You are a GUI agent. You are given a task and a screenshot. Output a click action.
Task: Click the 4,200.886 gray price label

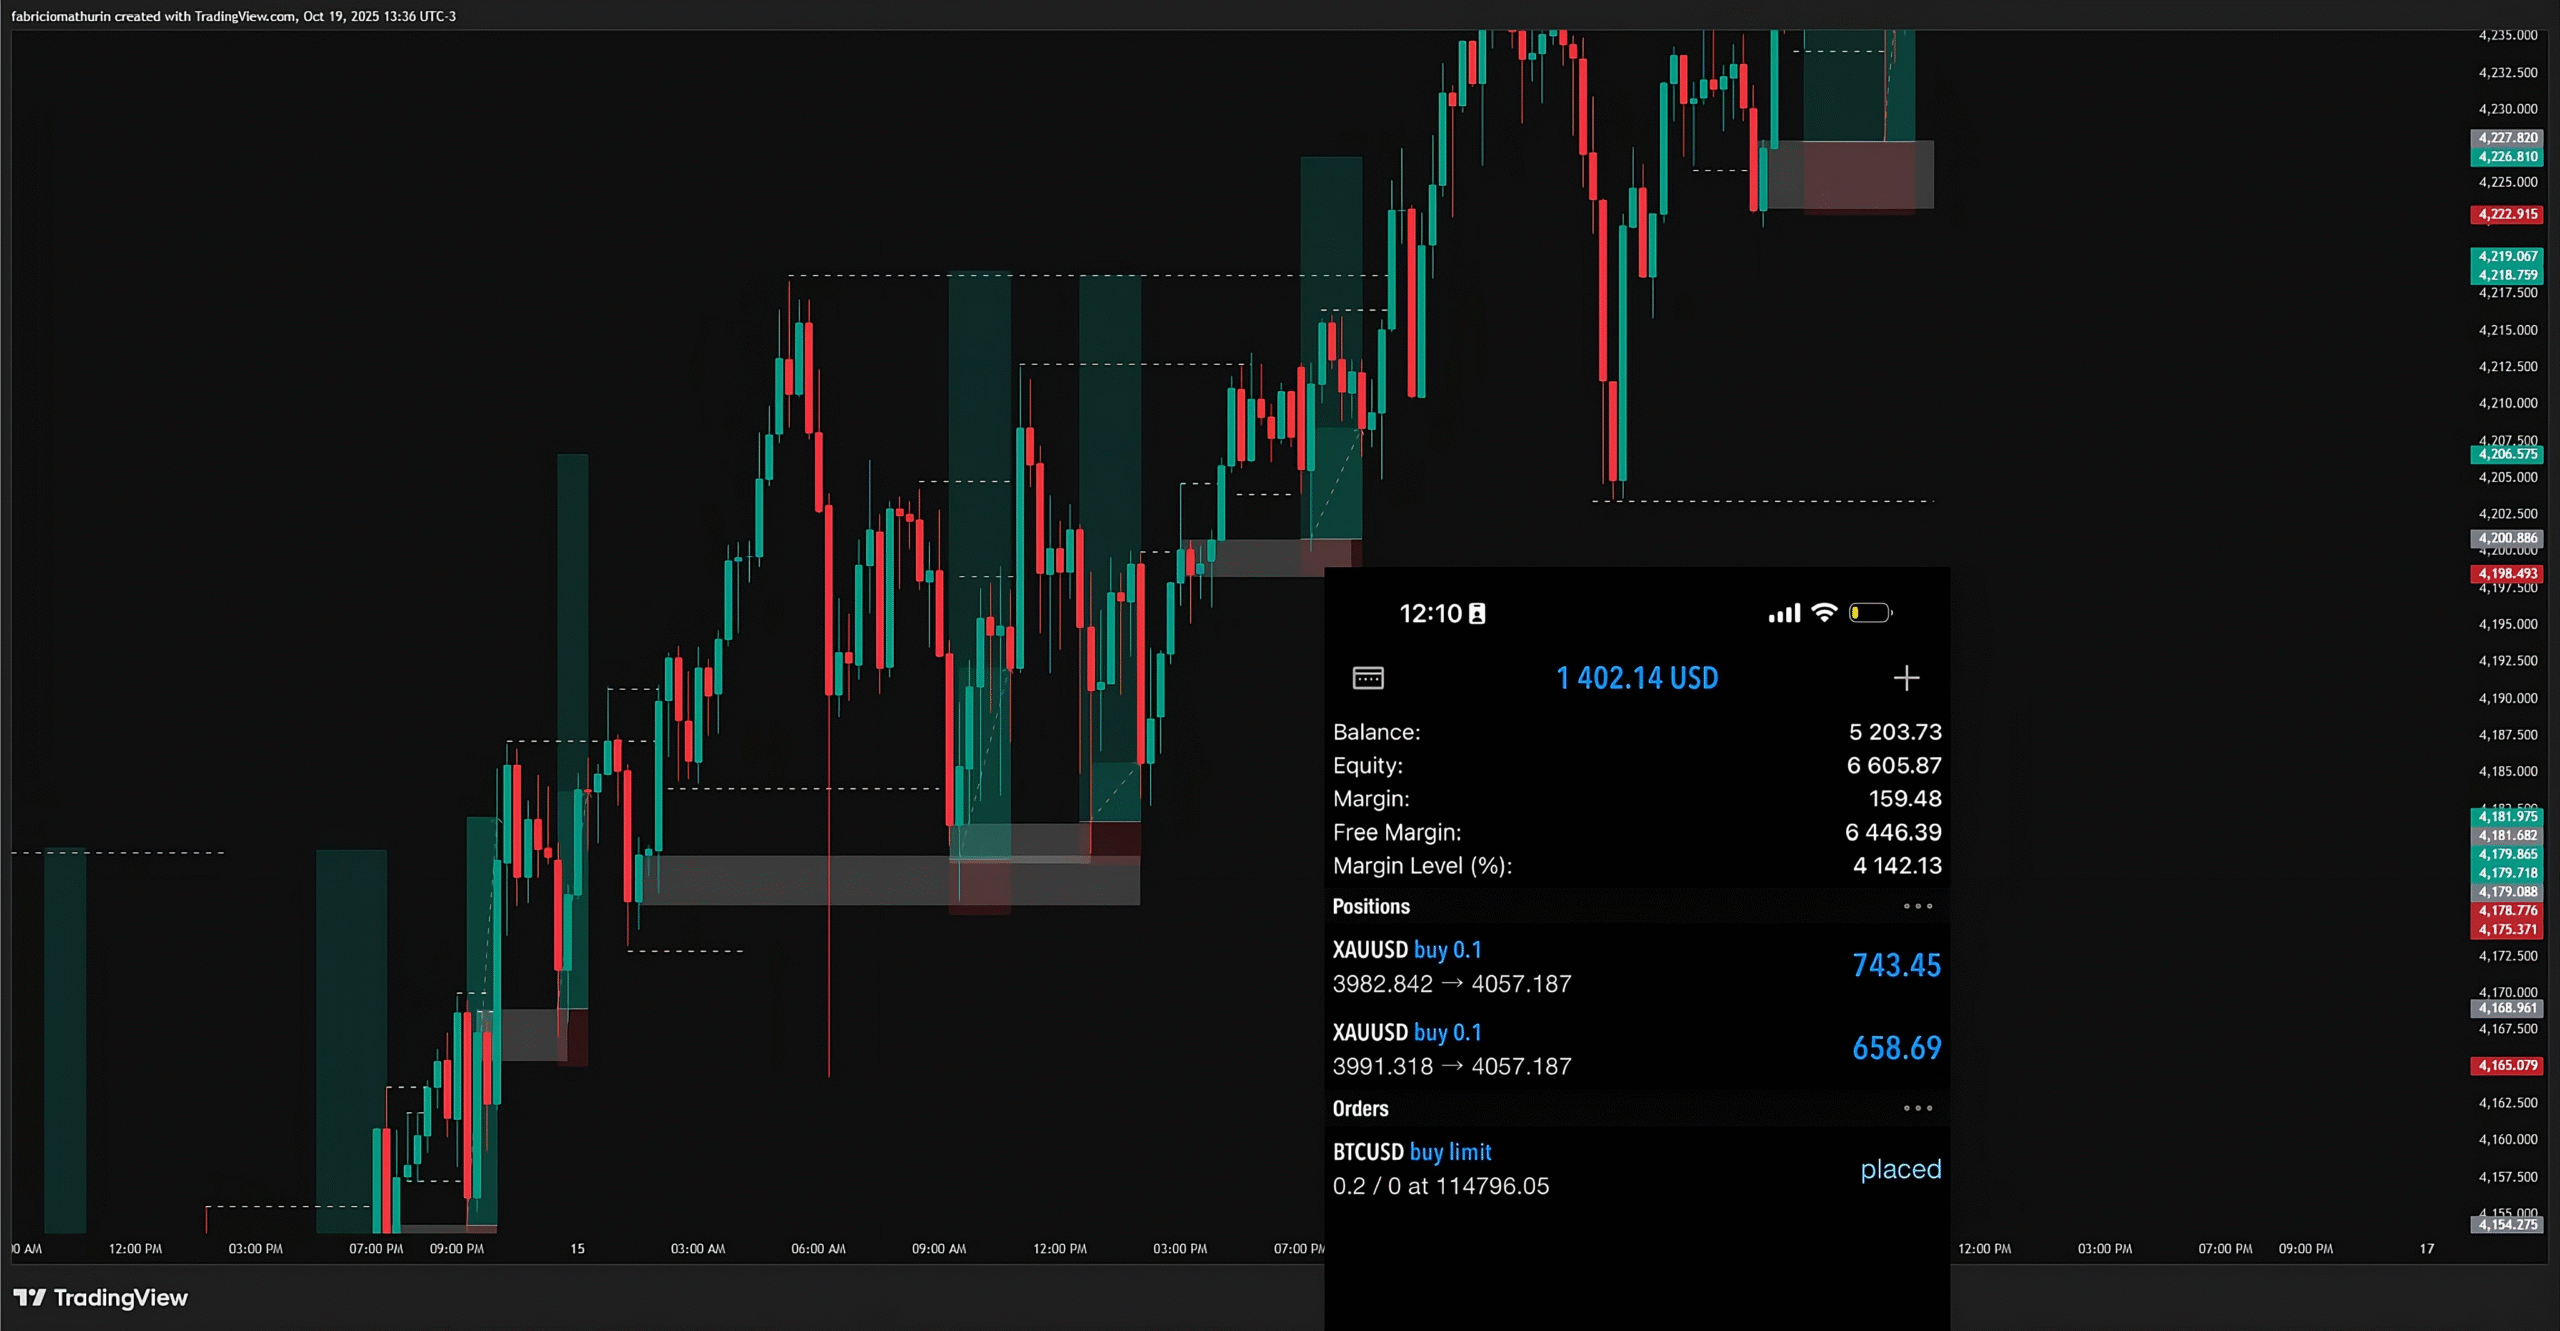tap(2507, 538)
